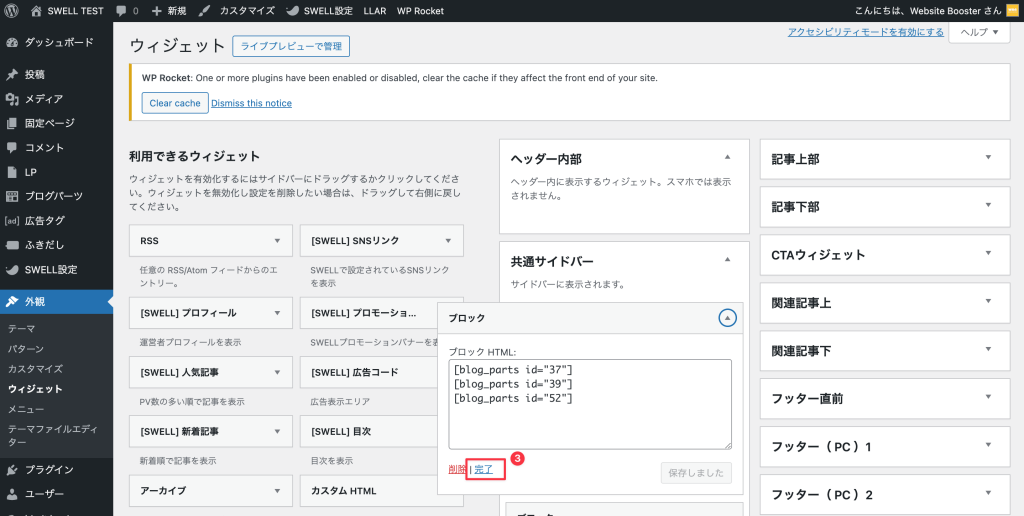
Task: Open ブログパーツ menu in sidebar
Action: [x=56, y=196]
